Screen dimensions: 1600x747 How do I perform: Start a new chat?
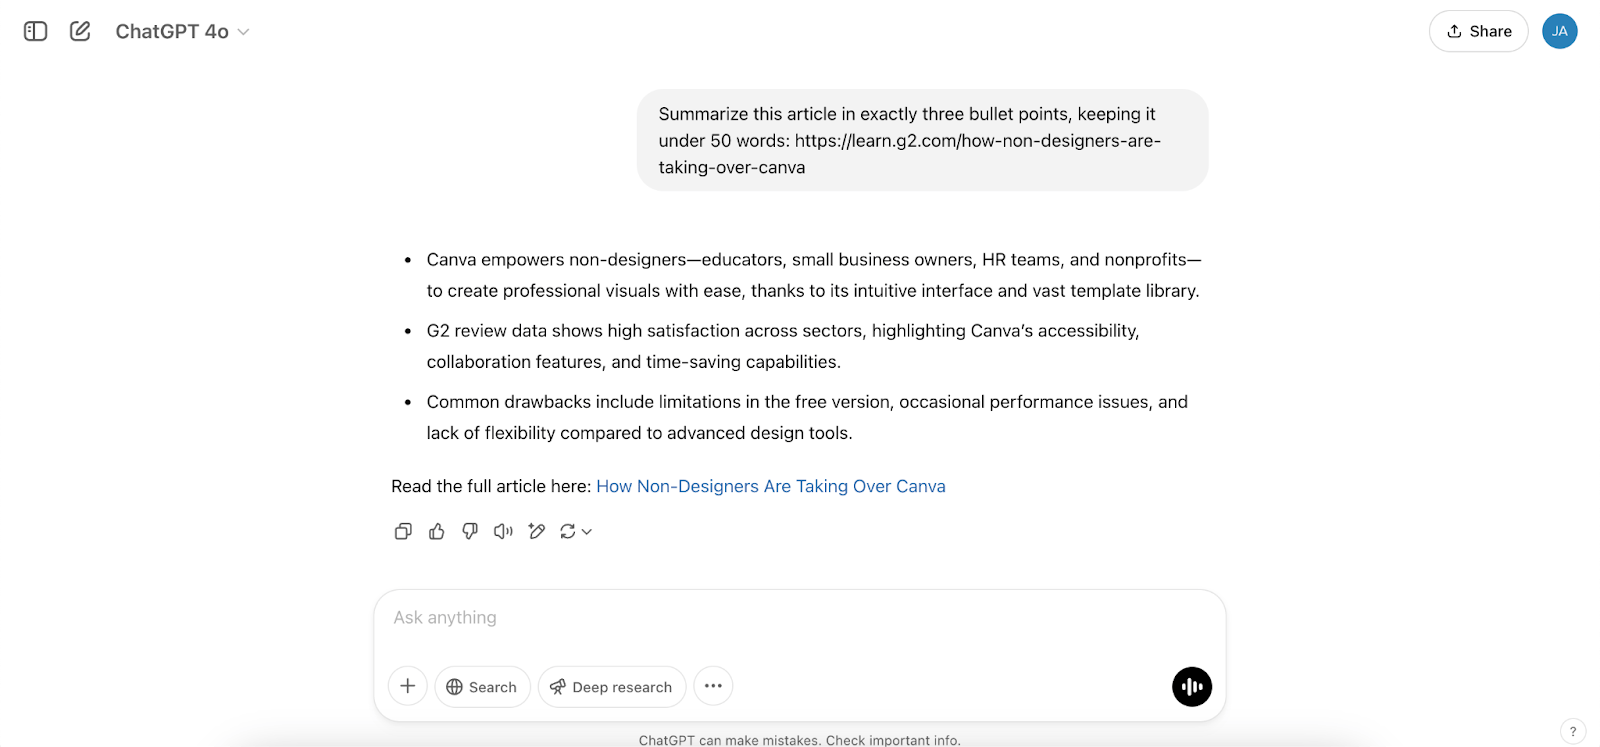point(80,31)
